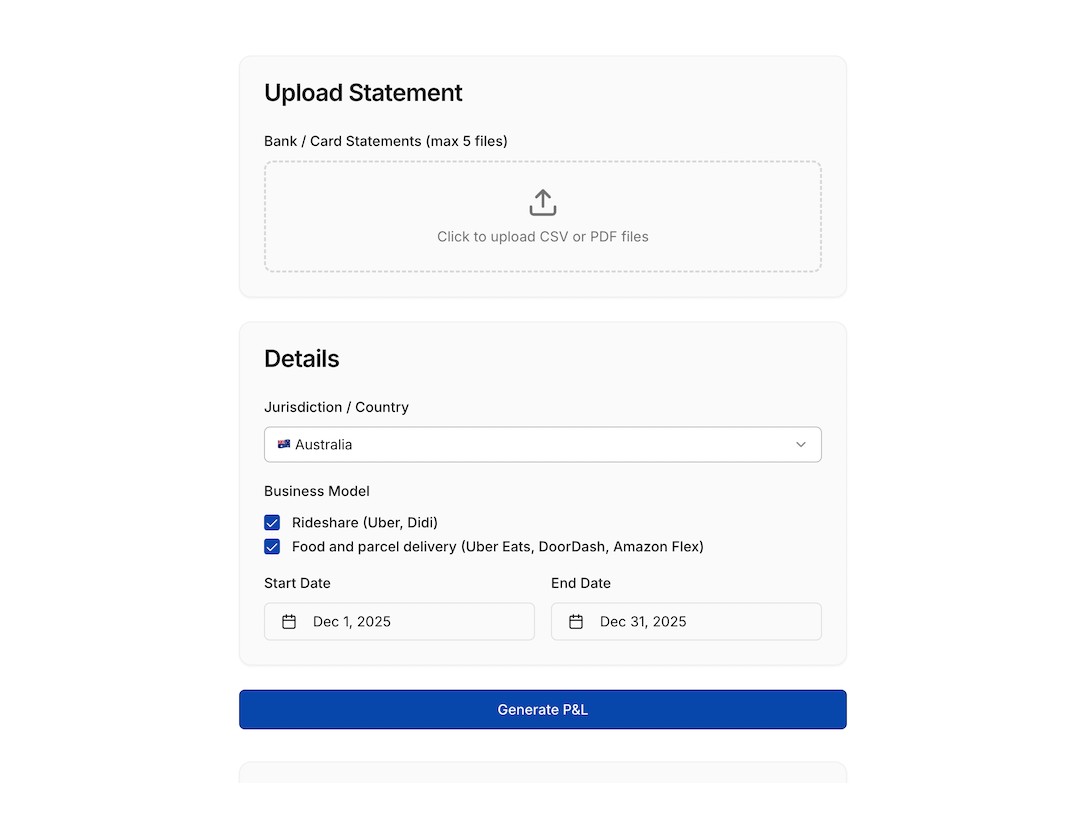Expand the jurisdiction dropdown chevron

(800, 445)
